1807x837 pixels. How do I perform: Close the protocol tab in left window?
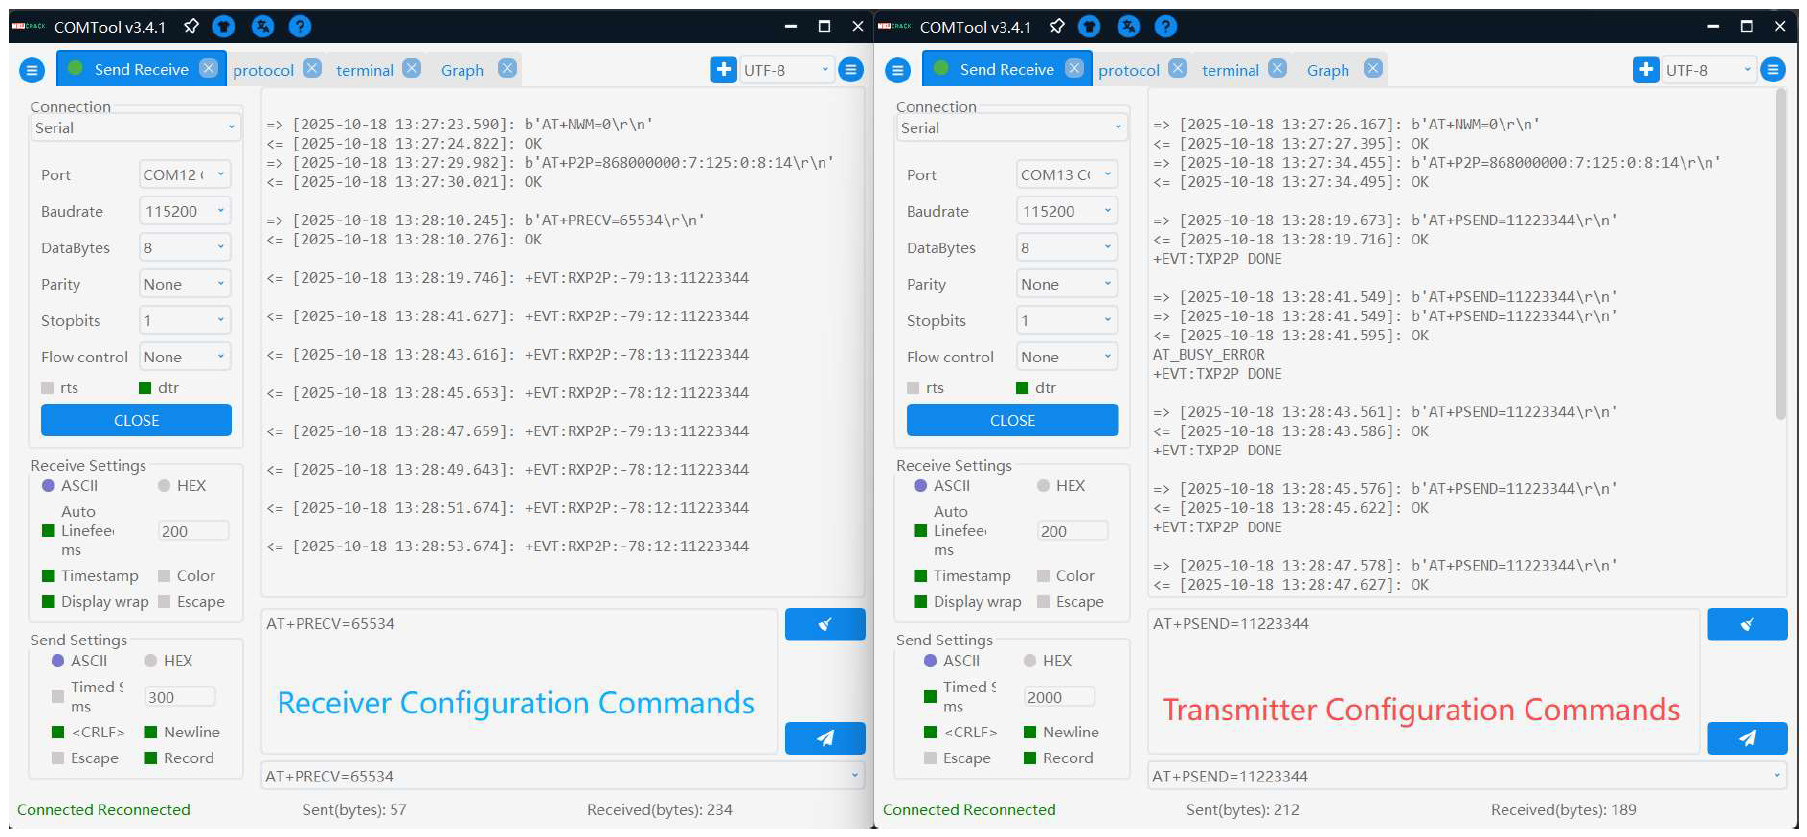(x=312, y=68)
